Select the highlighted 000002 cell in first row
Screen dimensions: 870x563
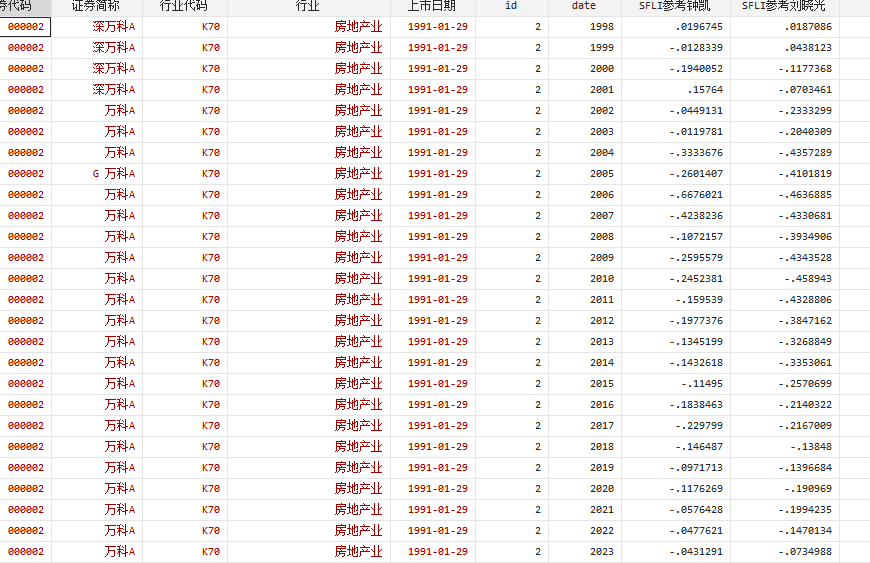26,27
